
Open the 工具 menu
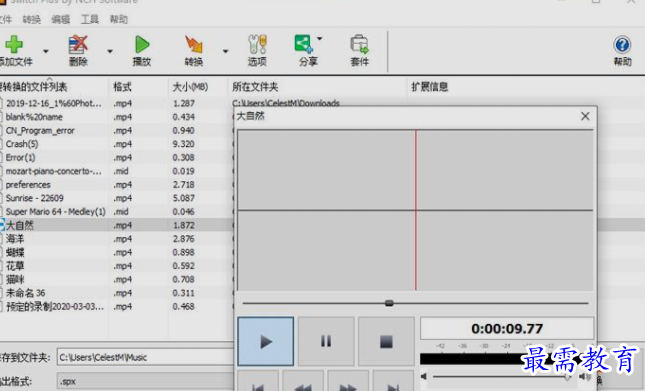tap(90, 19)
